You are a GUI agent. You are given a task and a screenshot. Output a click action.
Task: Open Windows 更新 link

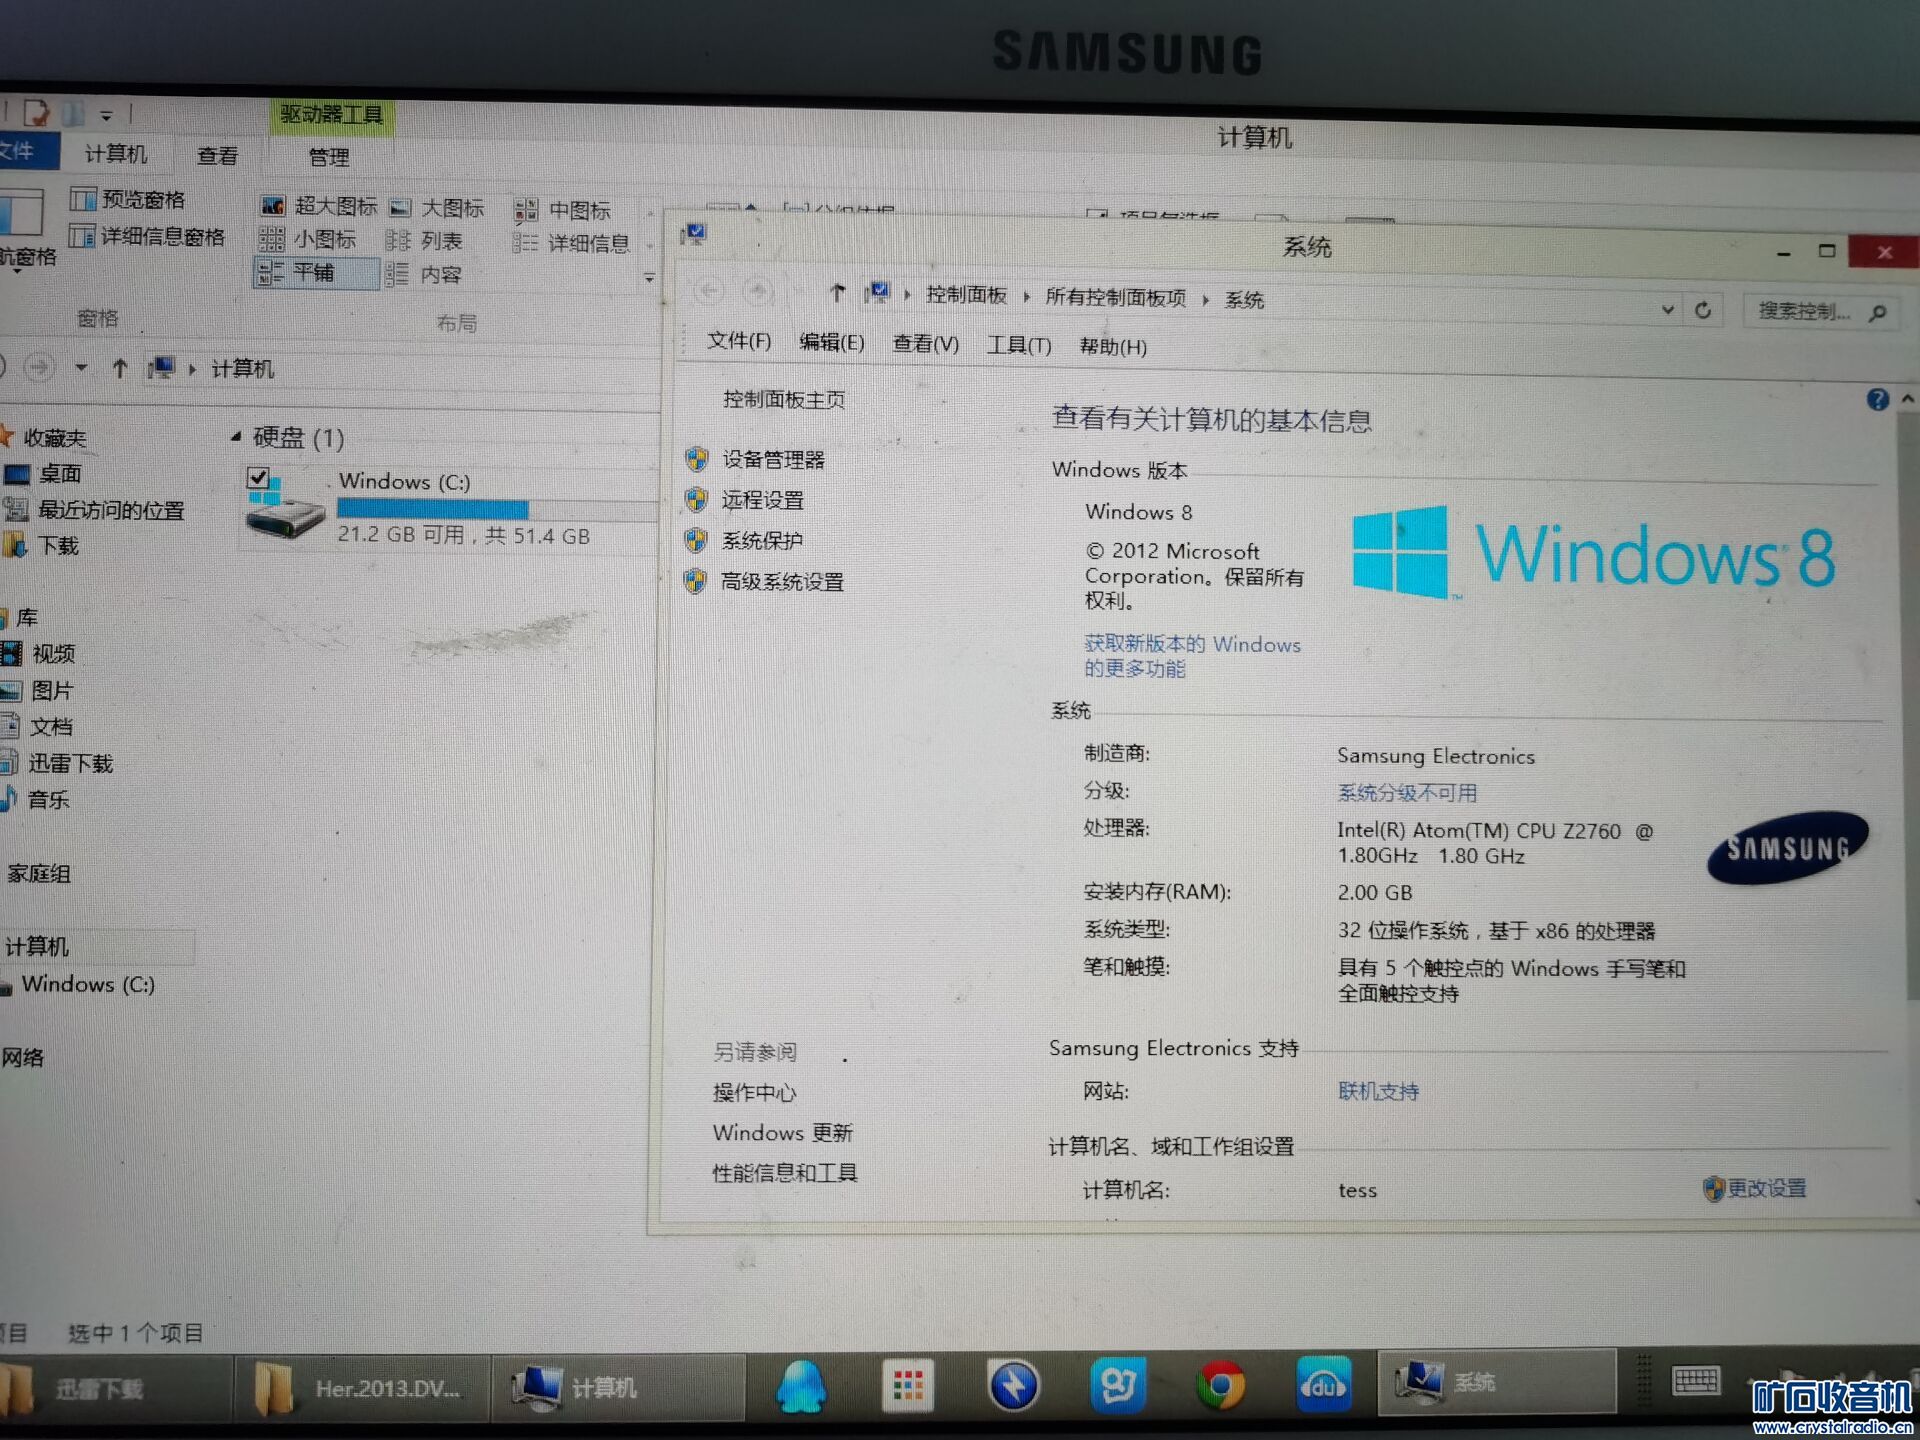(x=782, y=1133)
